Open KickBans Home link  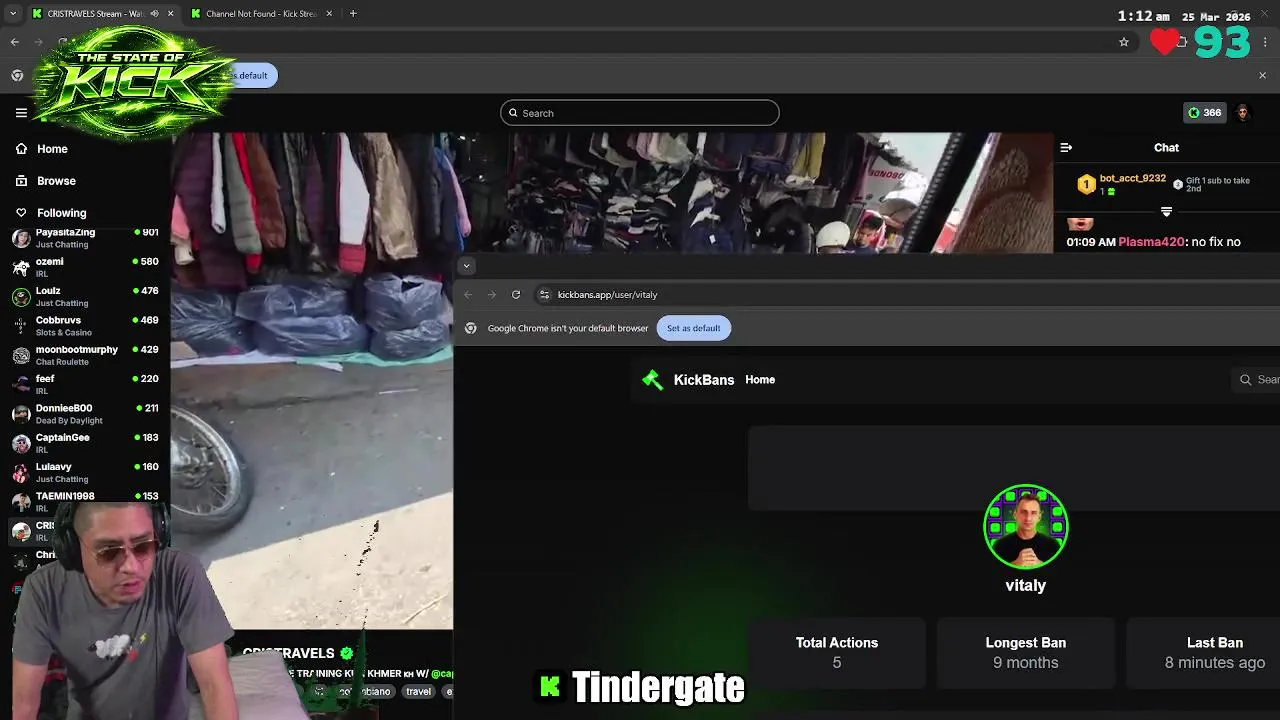760,380
